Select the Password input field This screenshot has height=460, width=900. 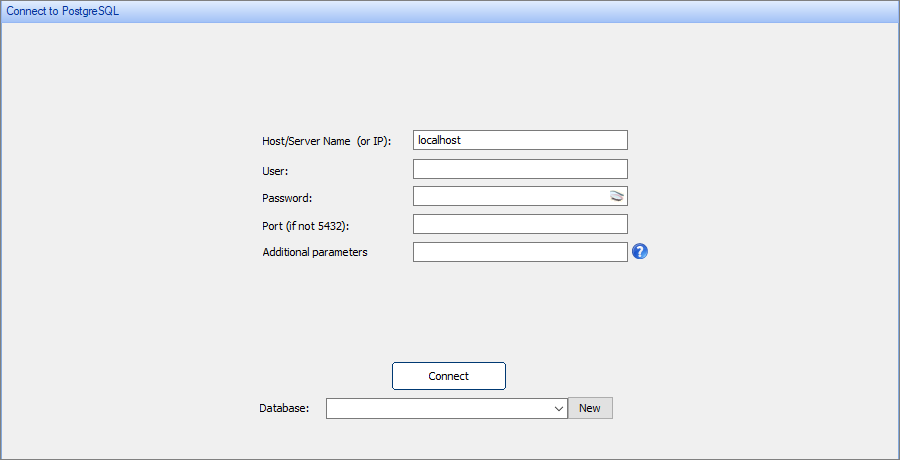click(x=508, y=196)
